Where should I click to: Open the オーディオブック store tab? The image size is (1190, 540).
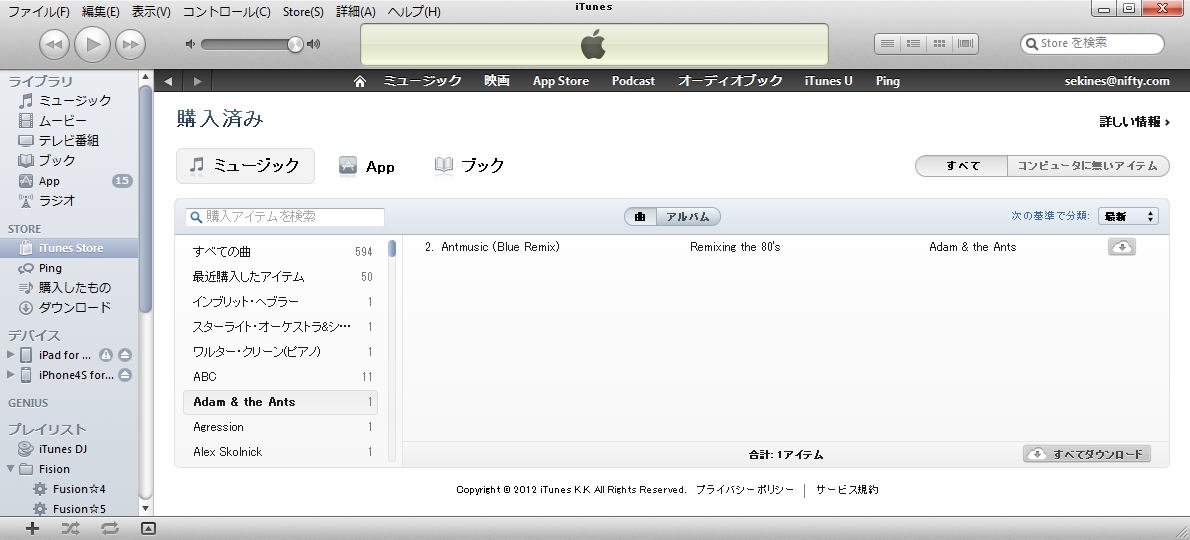[x=730, y=81]
